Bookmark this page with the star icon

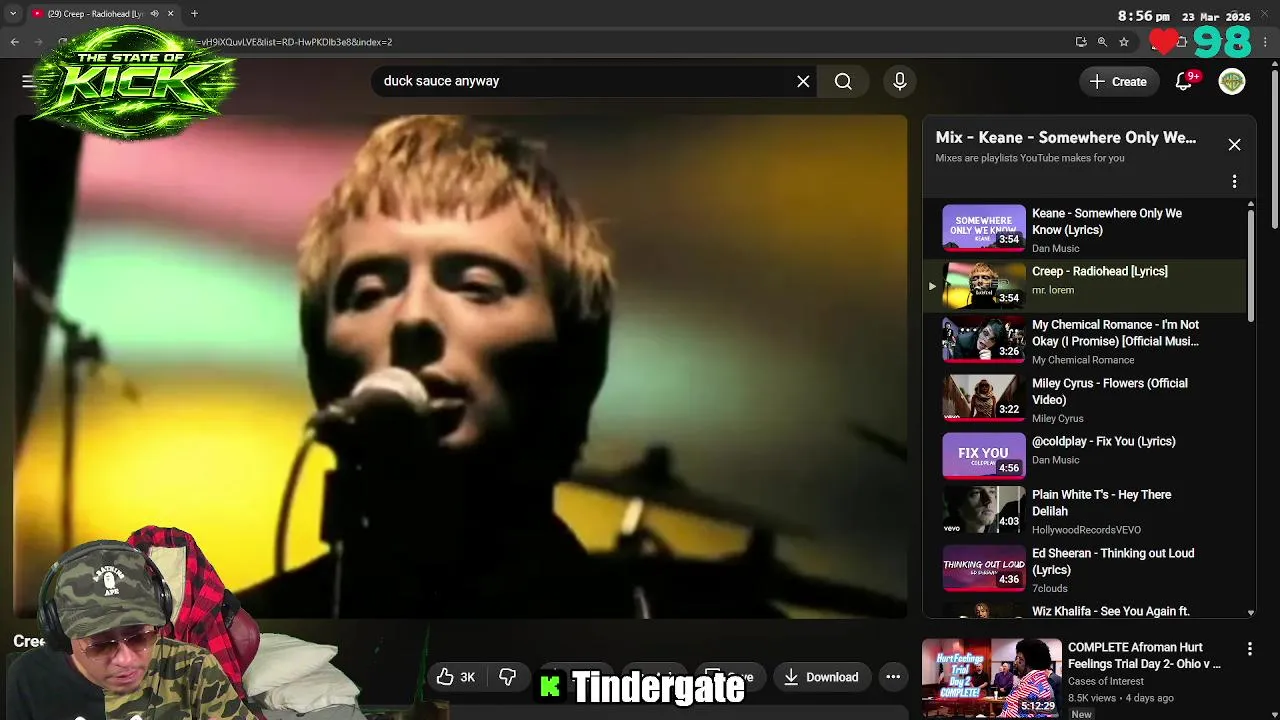[1124, 42]
